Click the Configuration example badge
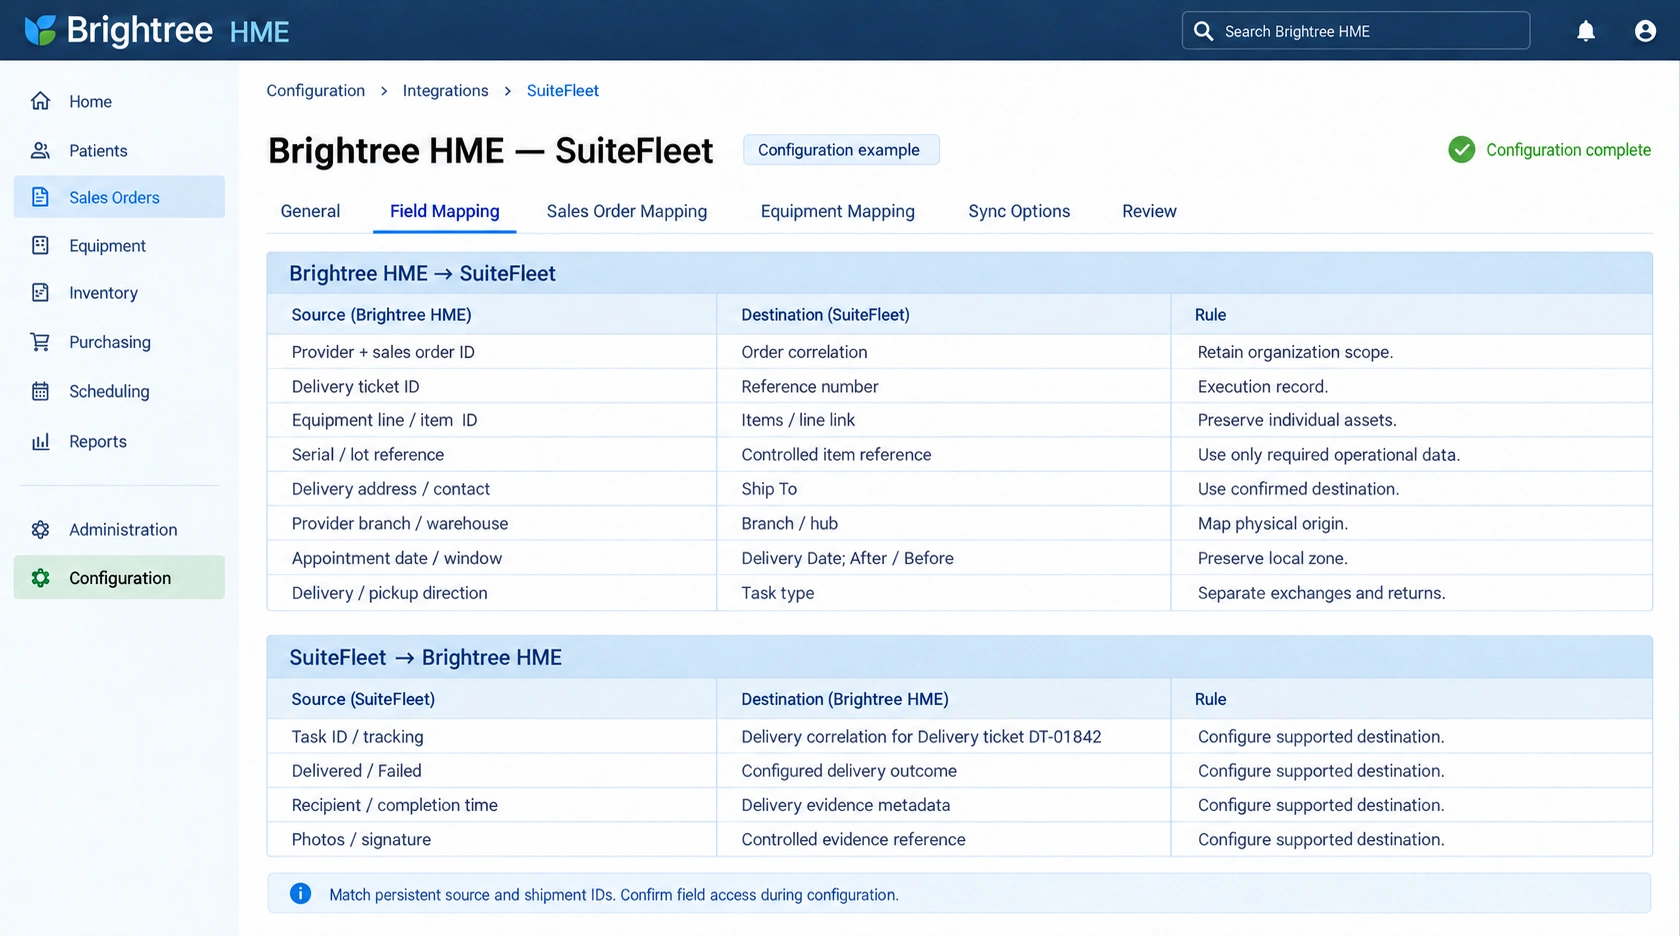 click(x=840, y=150)
